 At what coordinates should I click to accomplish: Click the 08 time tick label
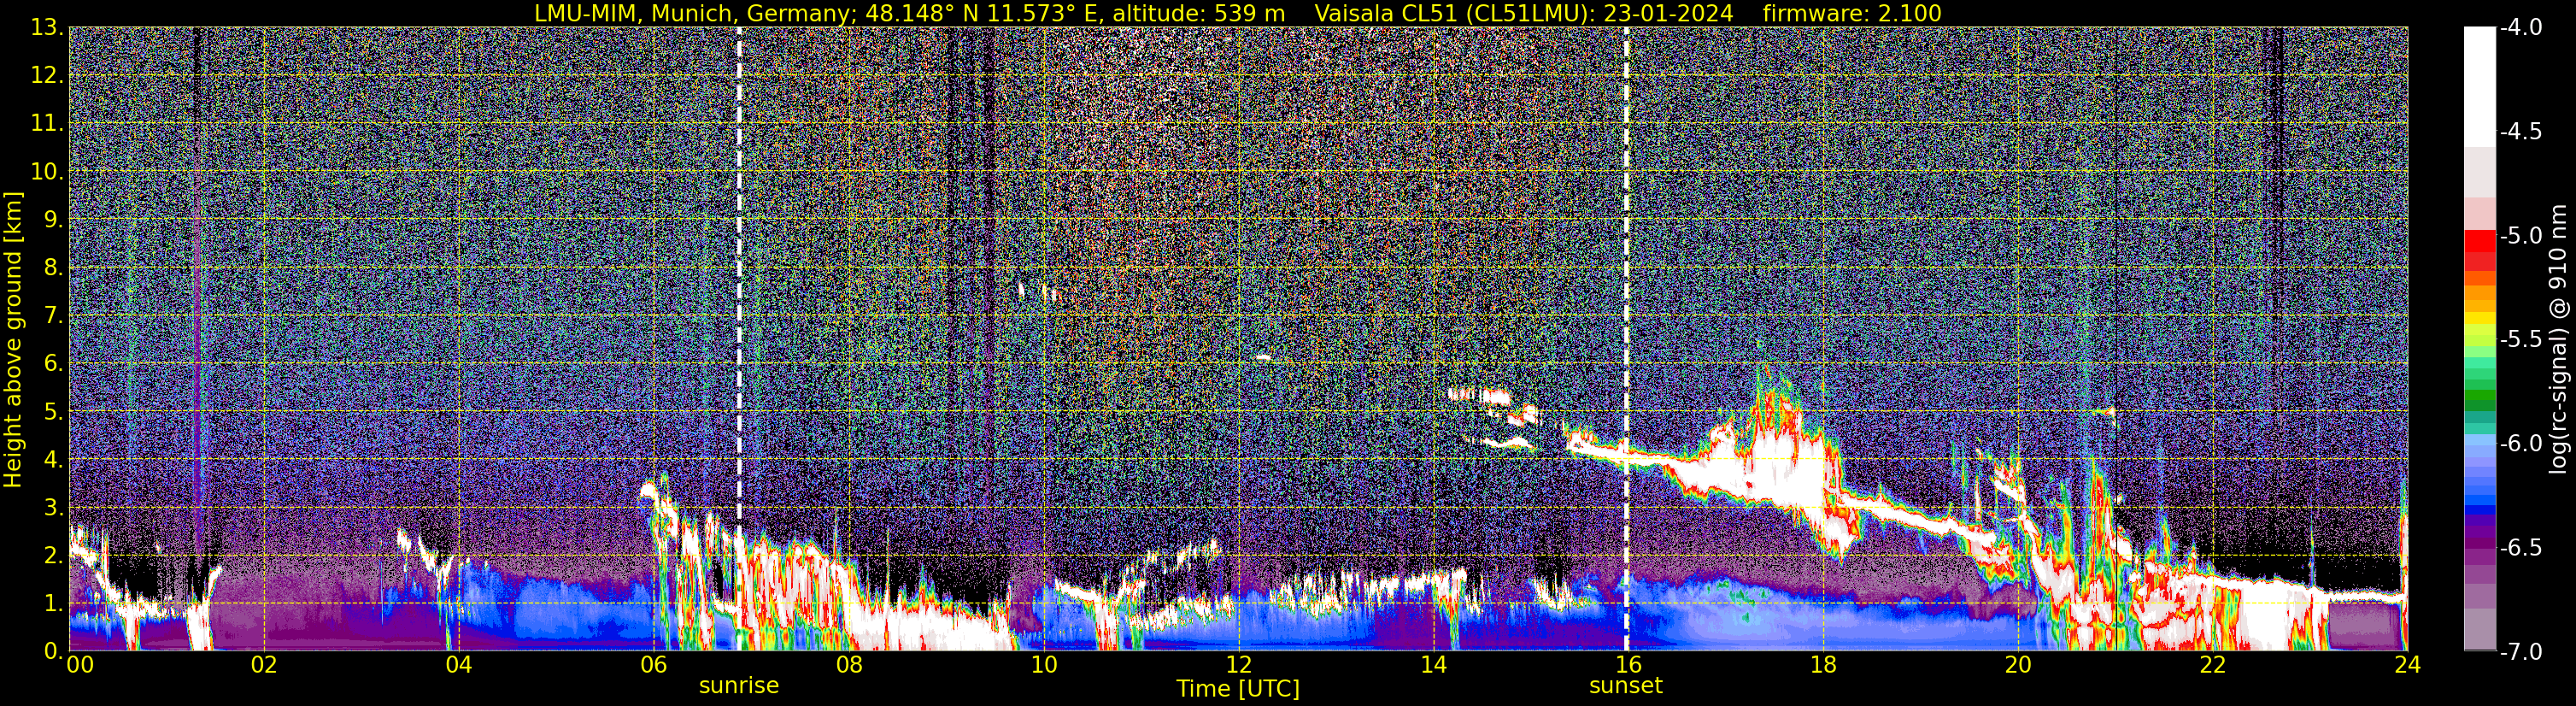(x=848, y=665)
